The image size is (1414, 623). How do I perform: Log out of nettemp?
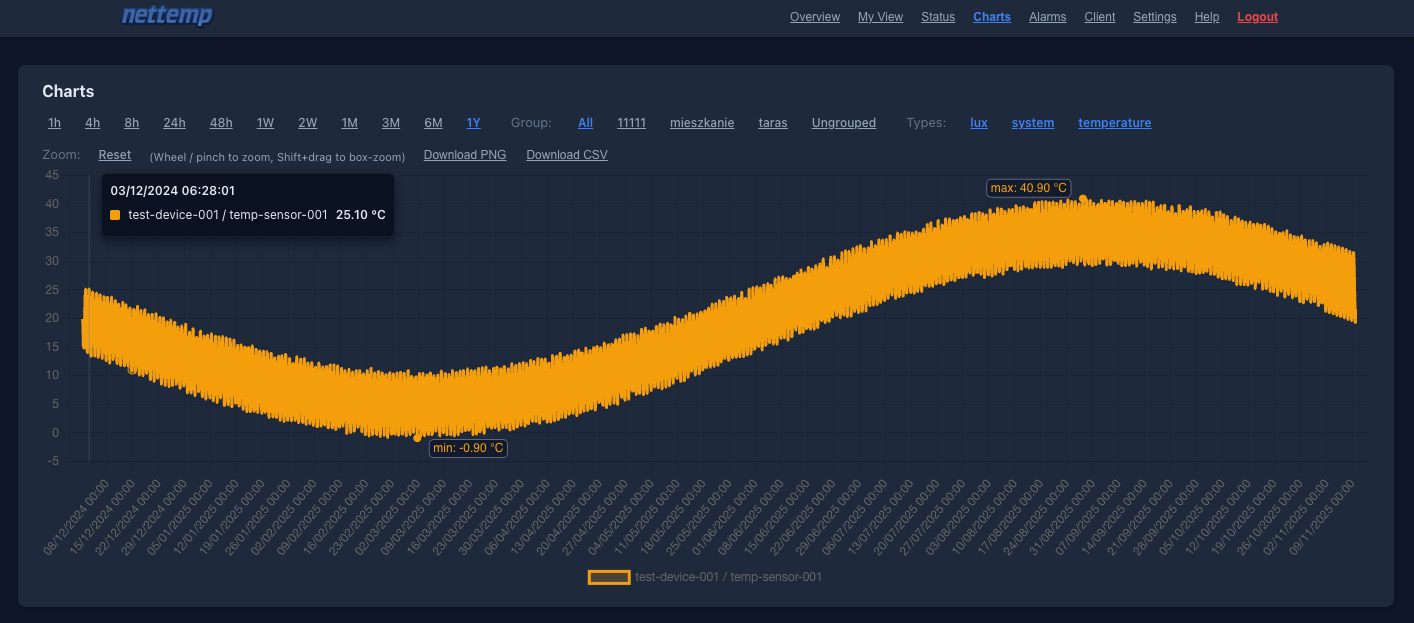pyautogui.click(x=1257, y=16)
